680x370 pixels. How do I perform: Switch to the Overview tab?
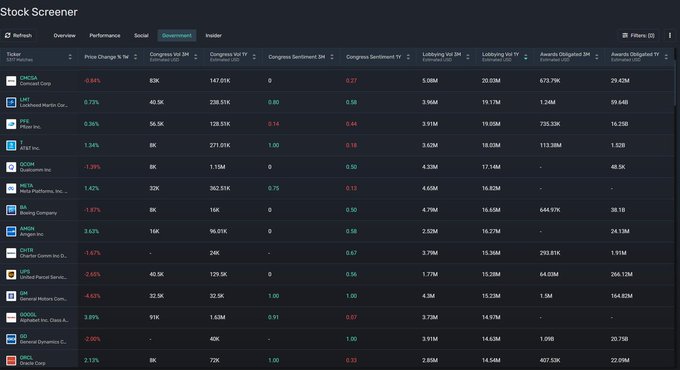pyautogui.click(x=64, y=36)
